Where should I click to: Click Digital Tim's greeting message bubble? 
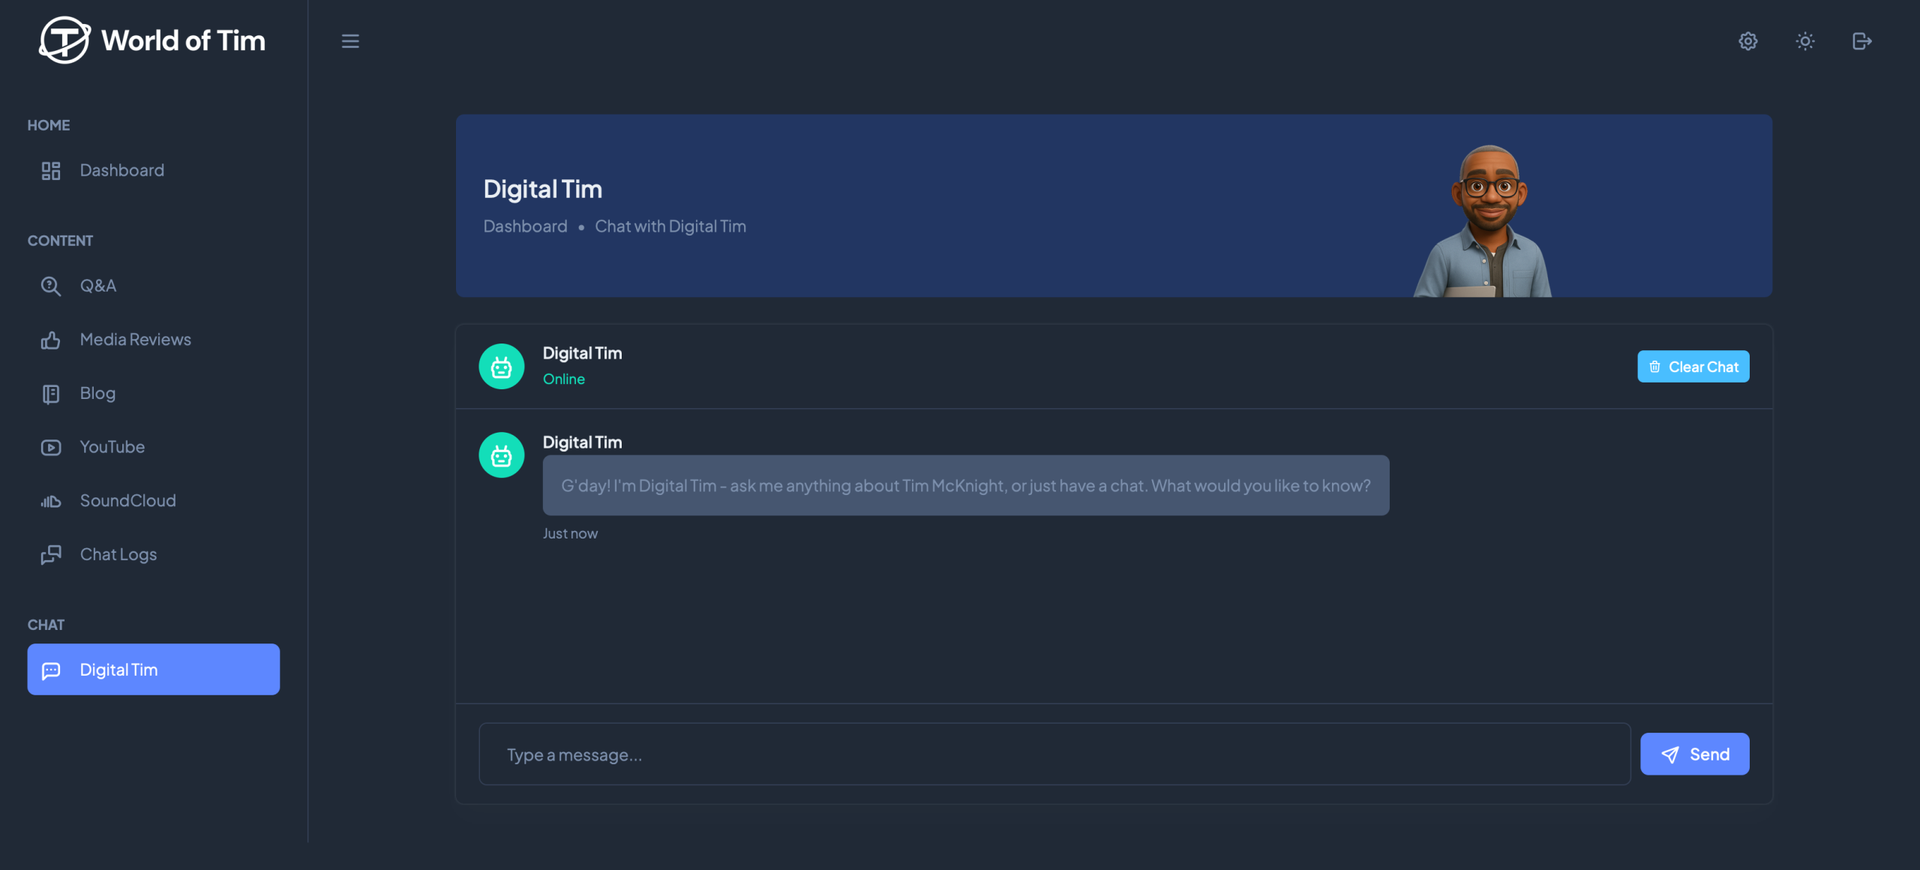pos(965,485)
